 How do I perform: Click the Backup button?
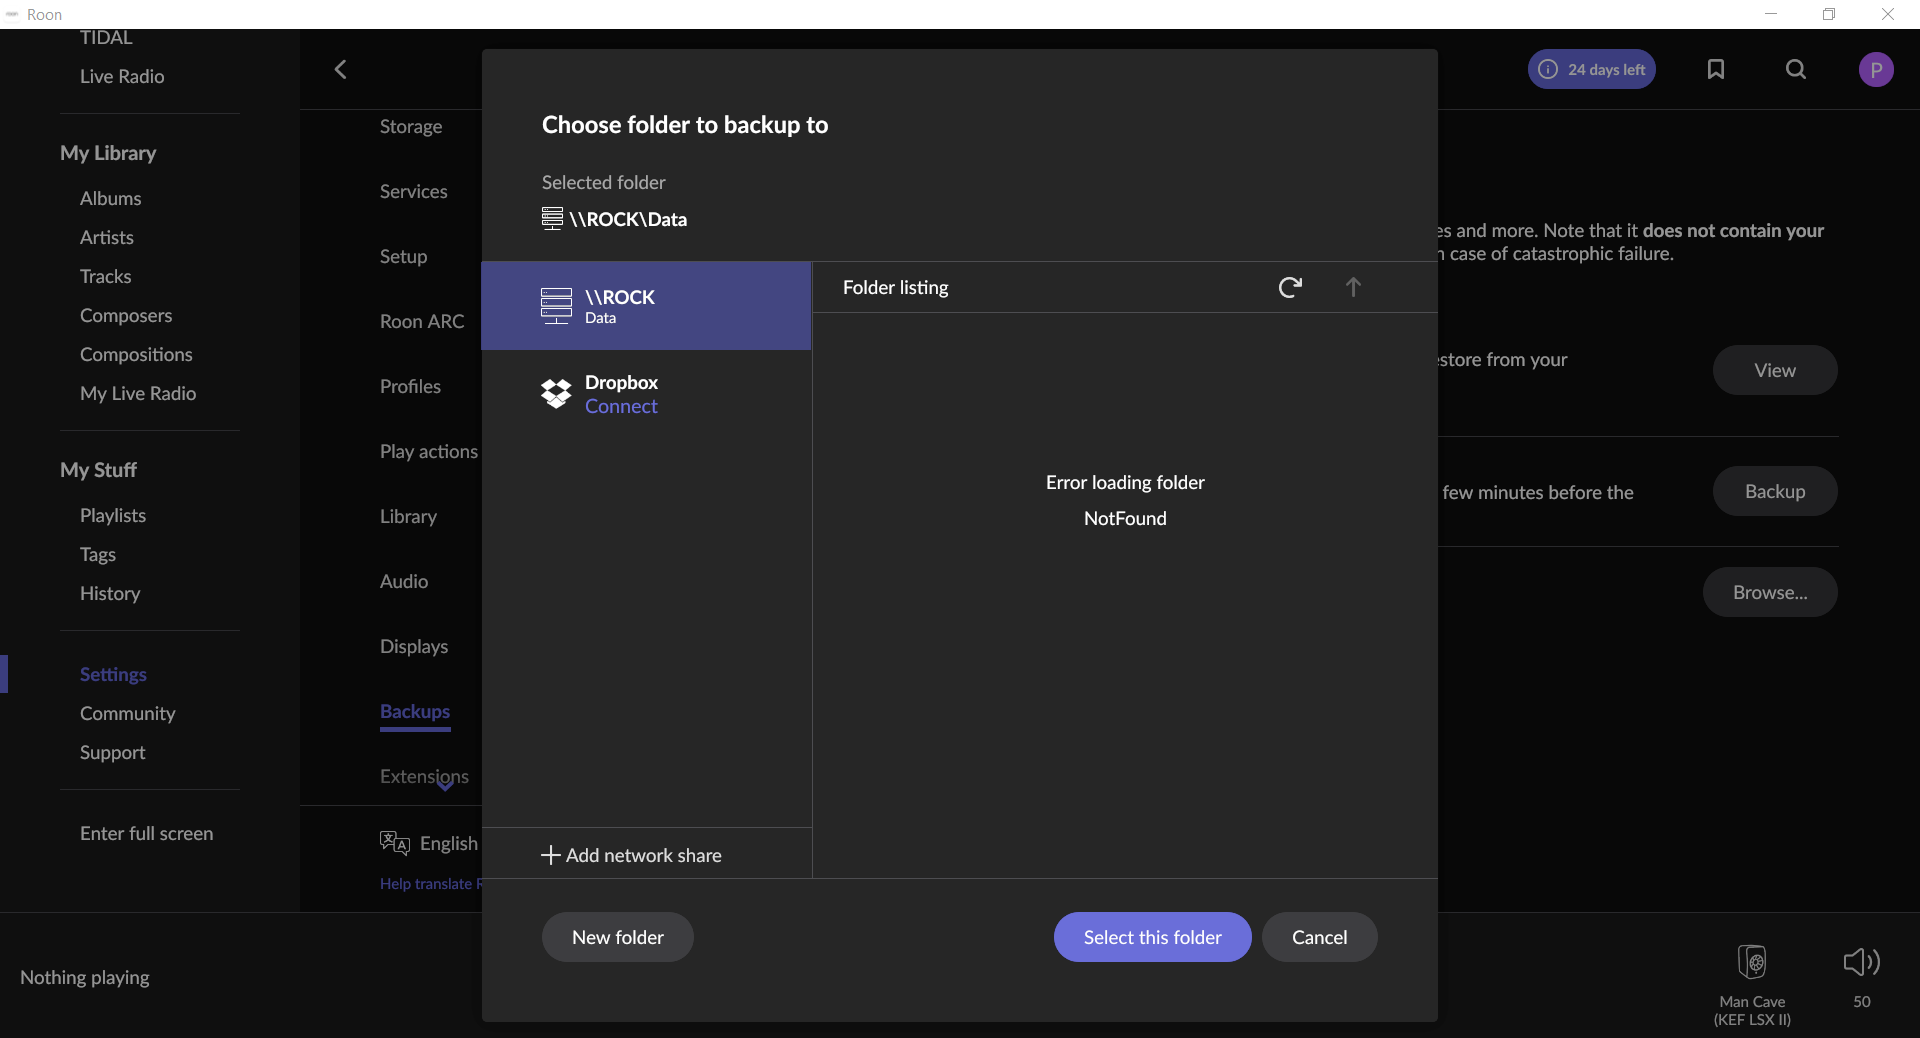(x=1775, y=491)
